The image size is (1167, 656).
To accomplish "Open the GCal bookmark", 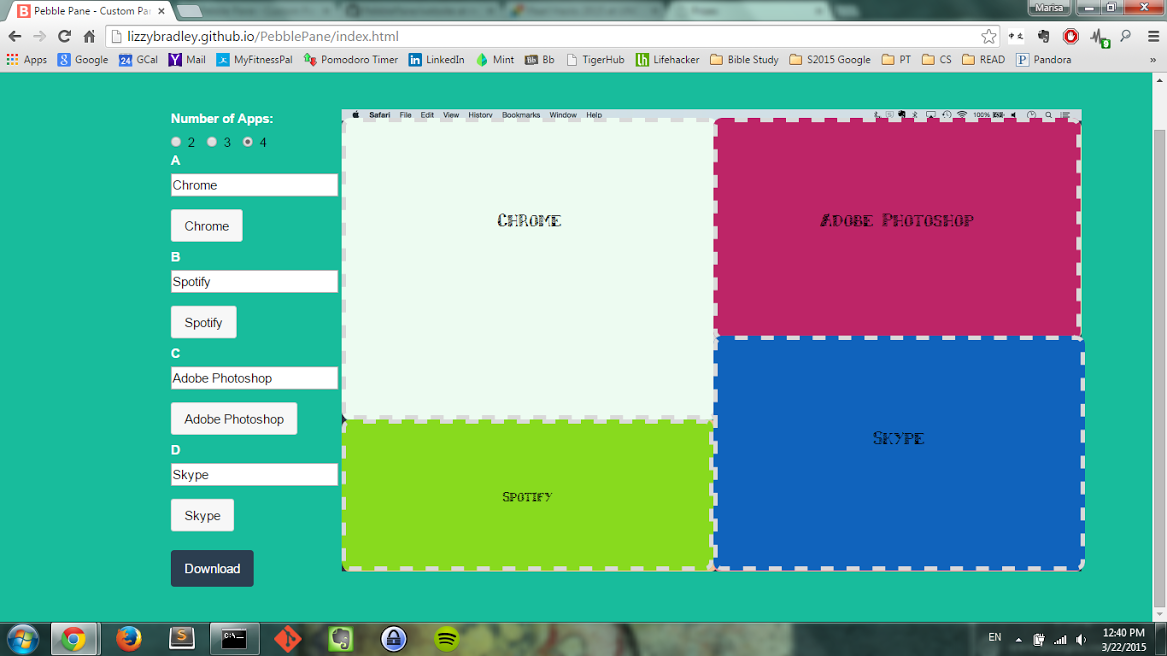I will (x=138, y=60).
